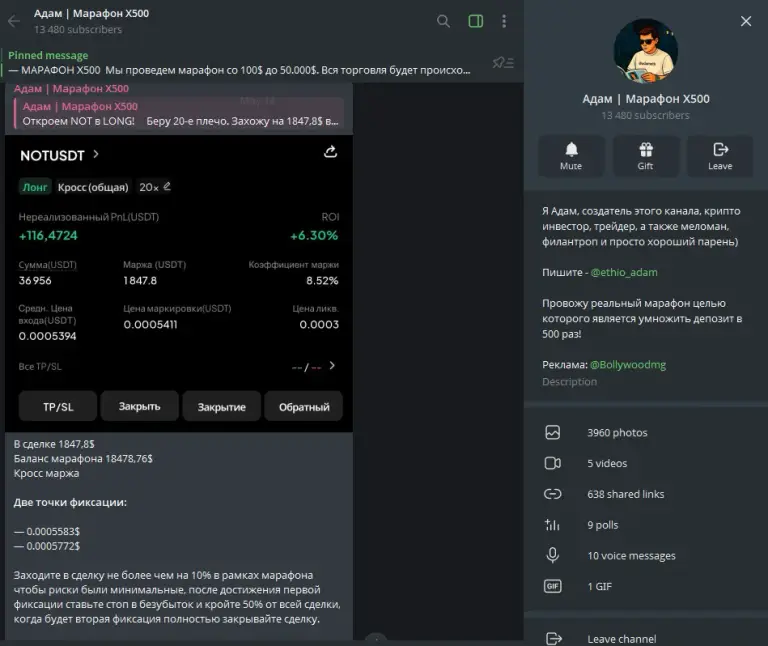The height and width of the screenshot is (646, 768).
Task: Open the replied NOT LONG message quote
Action: [179, 114]
